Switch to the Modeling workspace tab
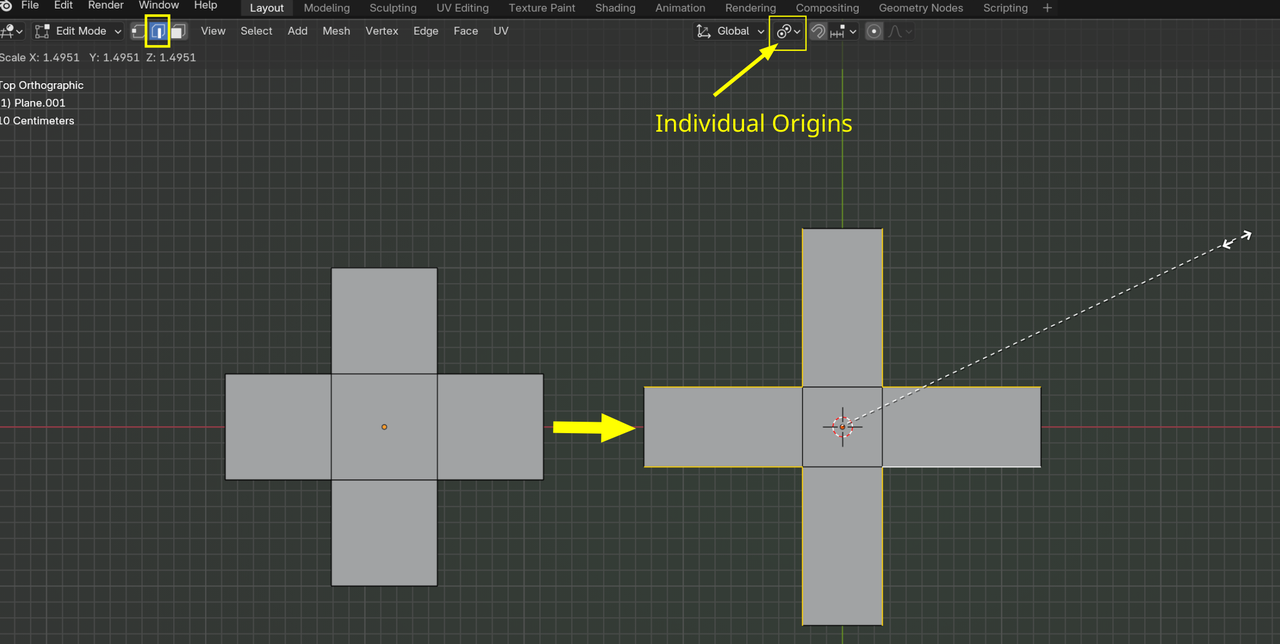Viewport: 1280px width, 644px height. coord(327,8)
